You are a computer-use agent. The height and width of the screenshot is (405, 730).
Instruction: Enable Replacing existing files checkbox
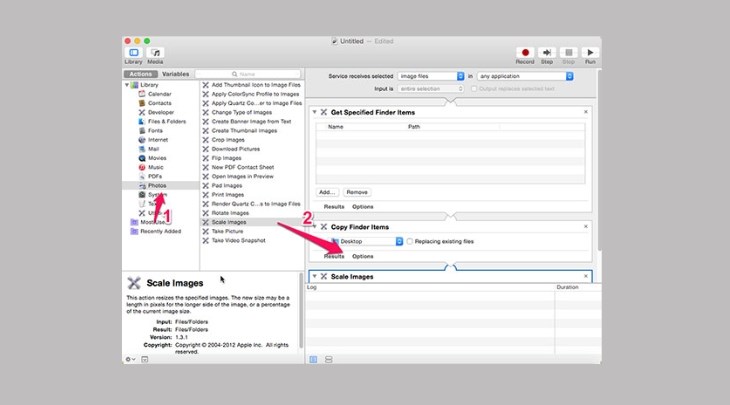(410, 241)
